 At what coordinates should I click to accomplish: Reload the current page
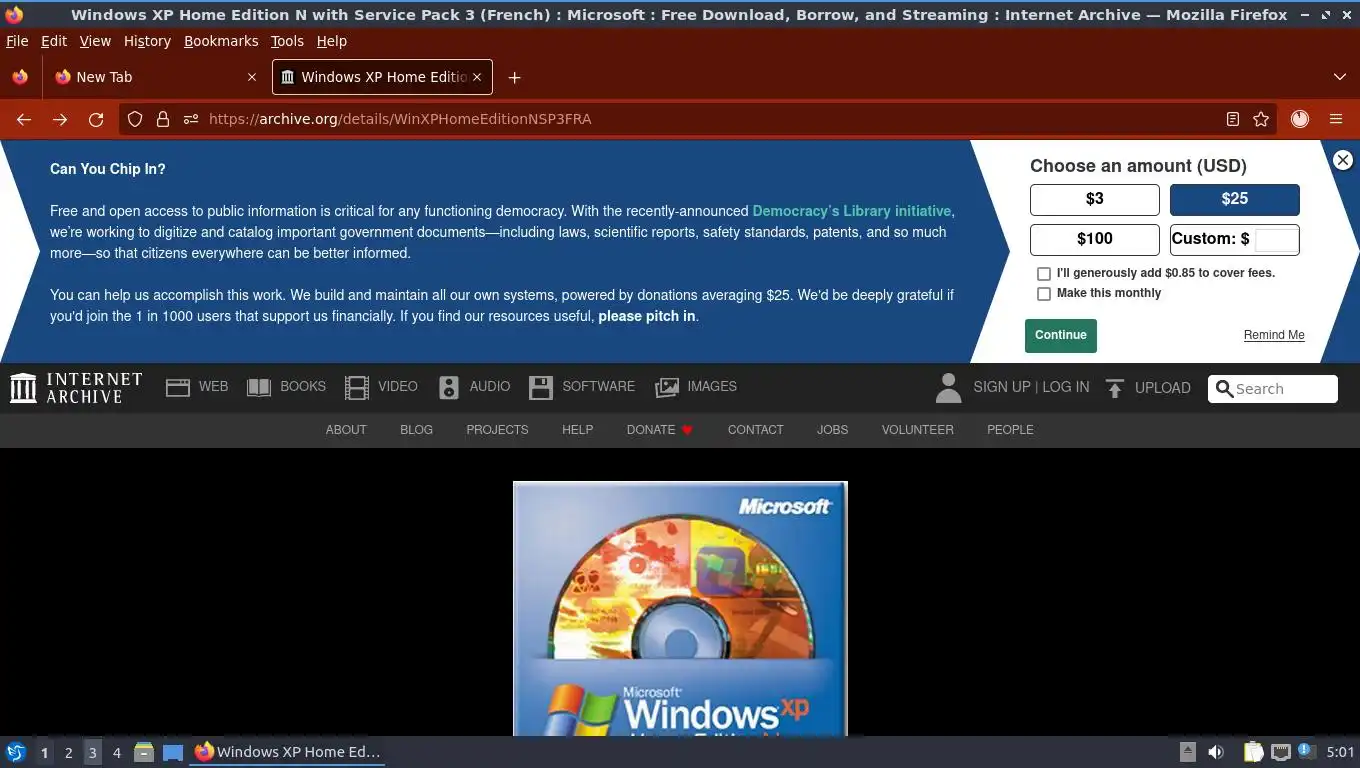pyautogui.click(x=96, y=119)
